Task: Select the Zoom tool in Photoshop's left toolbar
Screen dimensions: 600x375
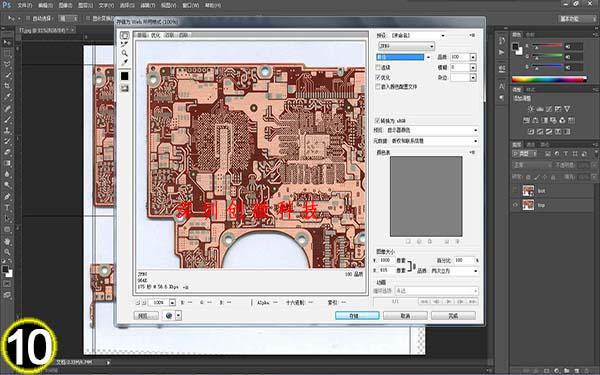Action: [7, 252]
